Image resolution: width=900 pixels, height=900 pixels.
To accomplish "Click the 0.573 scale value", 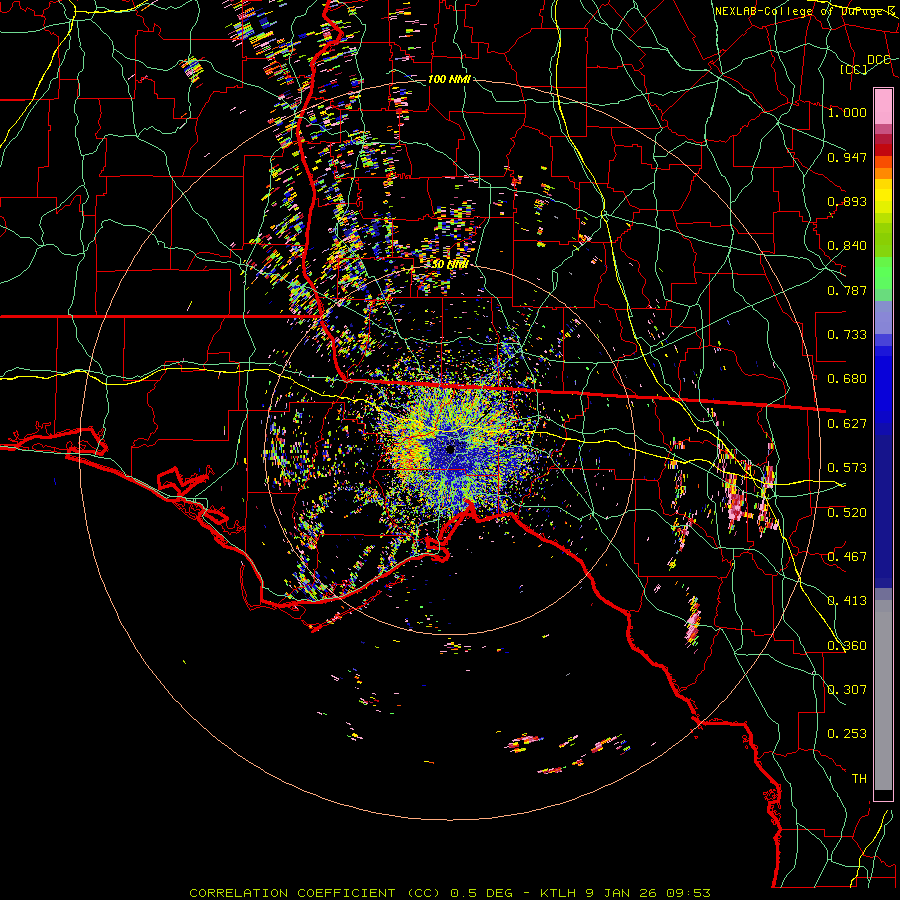I will tap(847, 468).
